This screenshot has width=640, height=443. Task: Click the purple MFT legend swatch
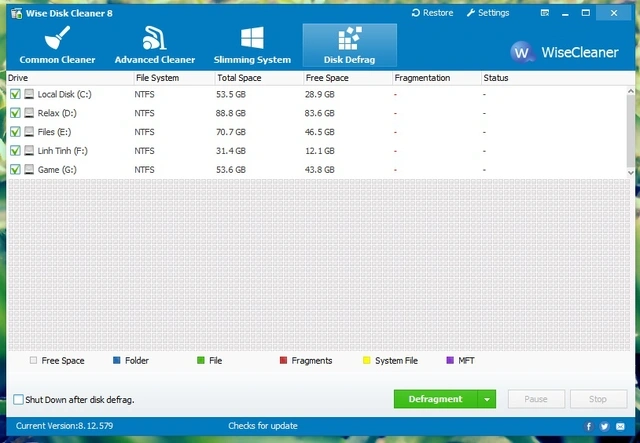point(450,360)
